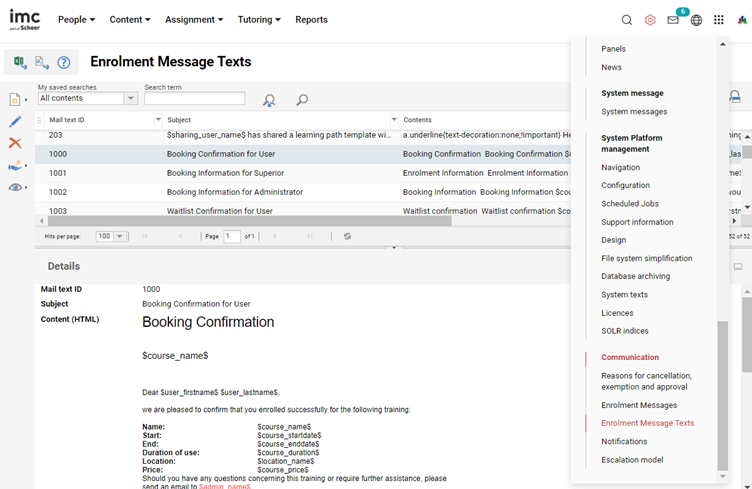Click the pencil edit icon
752x489 pixels.
pyautogui.click(x=15, y=121)
